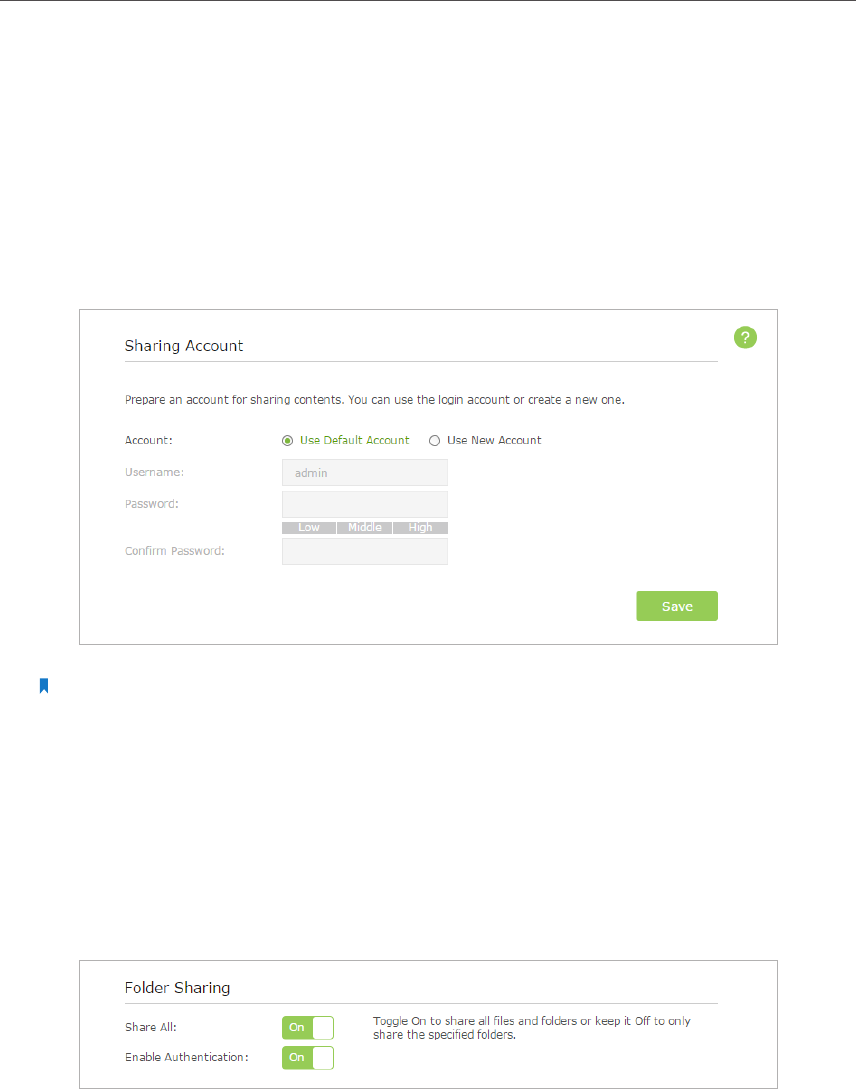Click the blue bookmark note icon
The image size is (856, 1089).
(44, 686)
